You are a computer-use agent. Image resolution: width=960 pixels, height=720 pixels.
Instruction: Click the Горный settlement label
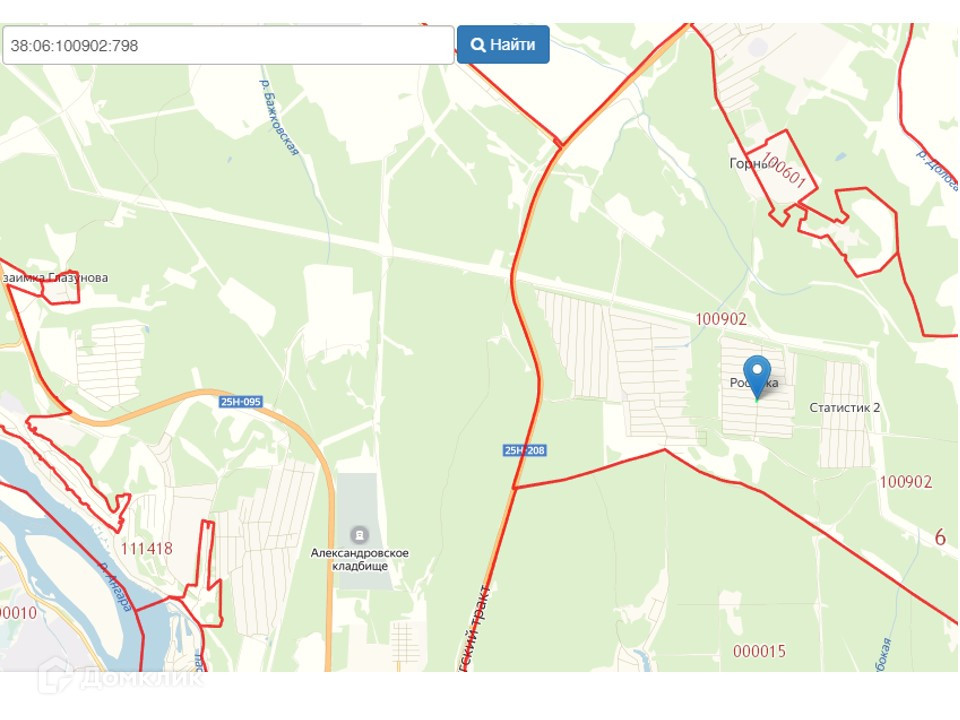748,163
